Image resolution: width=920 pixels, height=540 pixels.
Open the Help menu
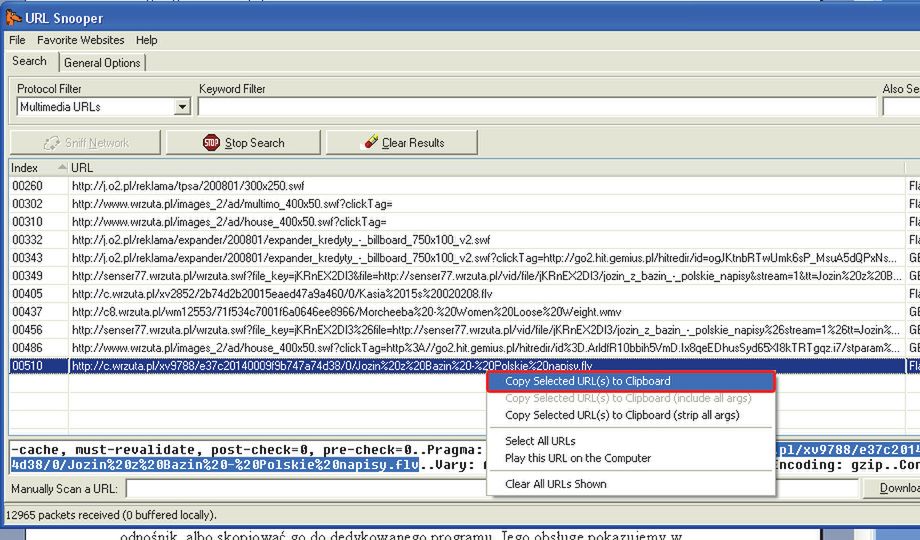tap(147, 40)
